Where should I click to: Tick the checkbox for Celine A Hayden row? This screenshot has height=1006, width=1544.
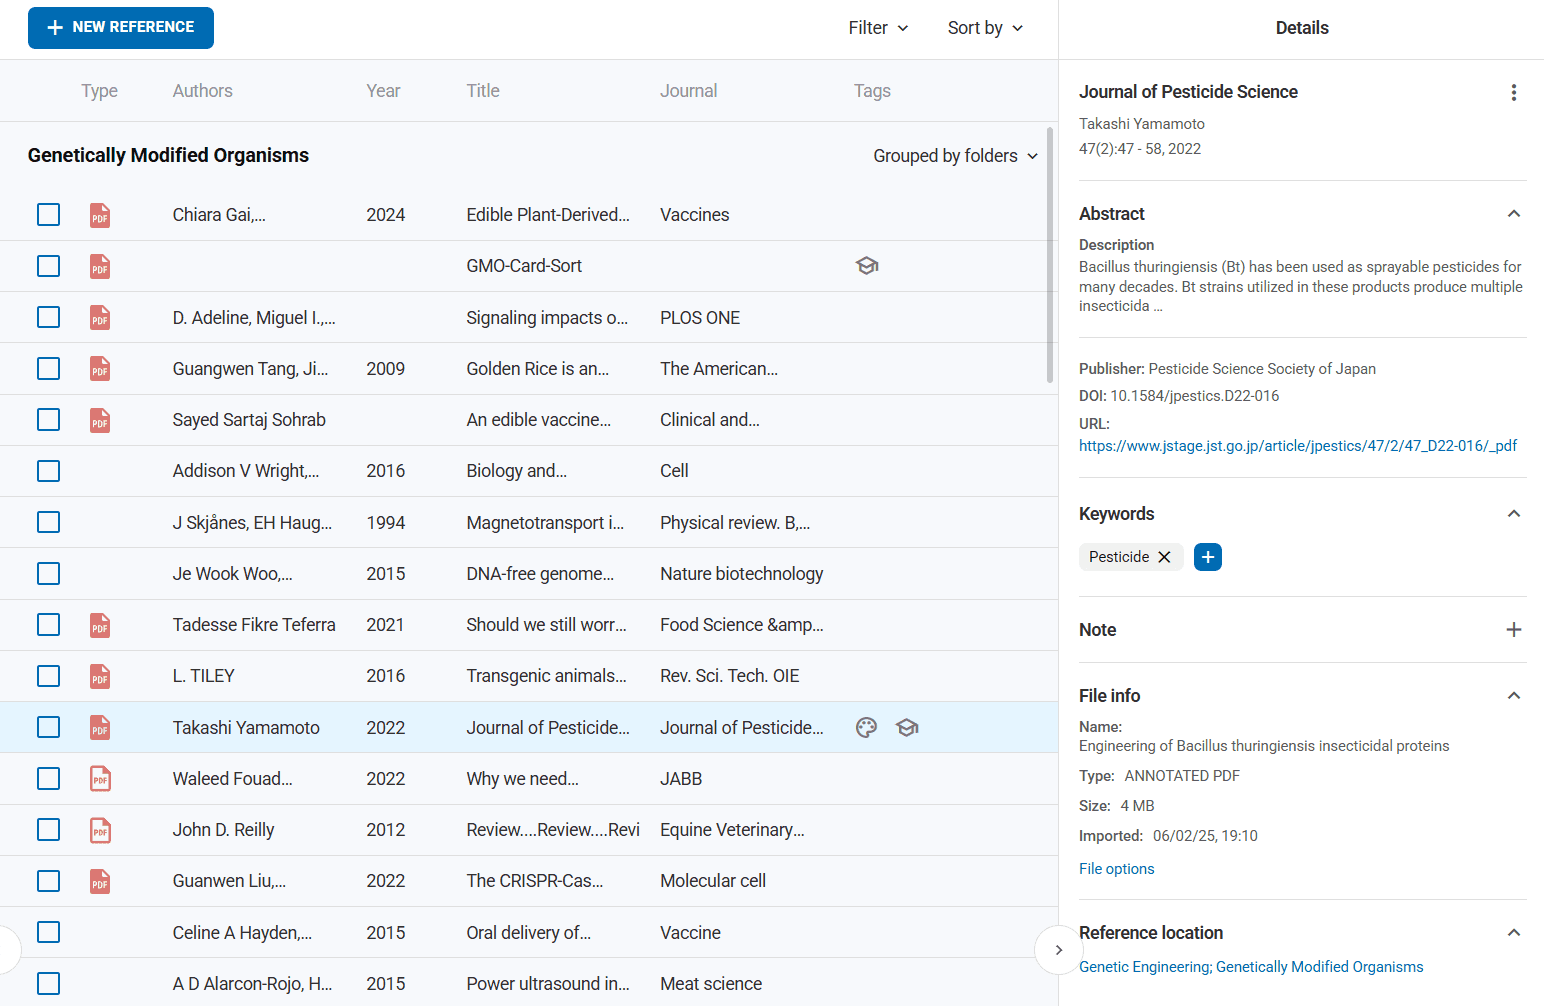pyautogui.click(x=49, y=932)
